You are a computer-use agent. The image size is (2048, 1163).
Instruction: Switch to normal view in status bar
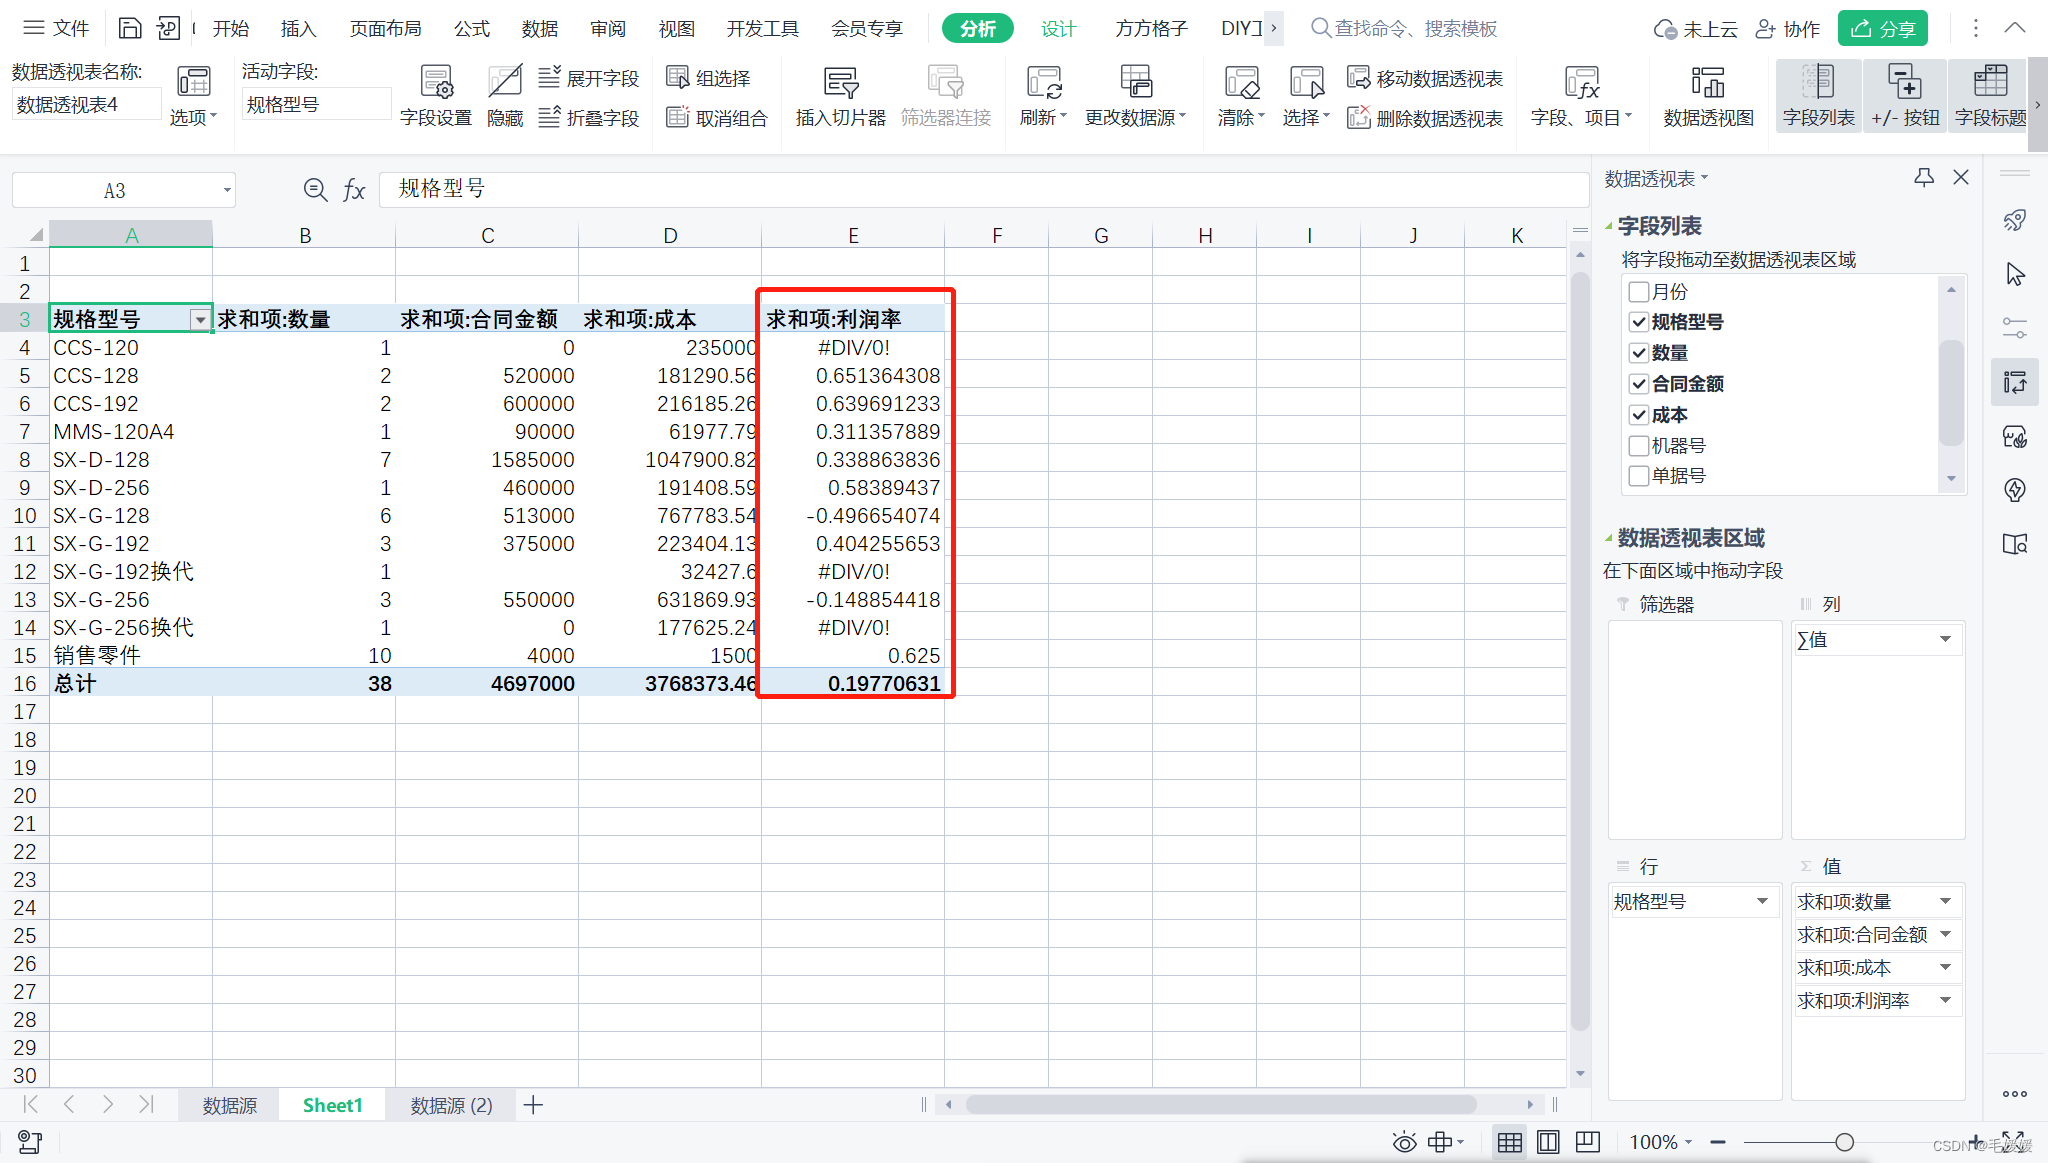(1510, 1142)
